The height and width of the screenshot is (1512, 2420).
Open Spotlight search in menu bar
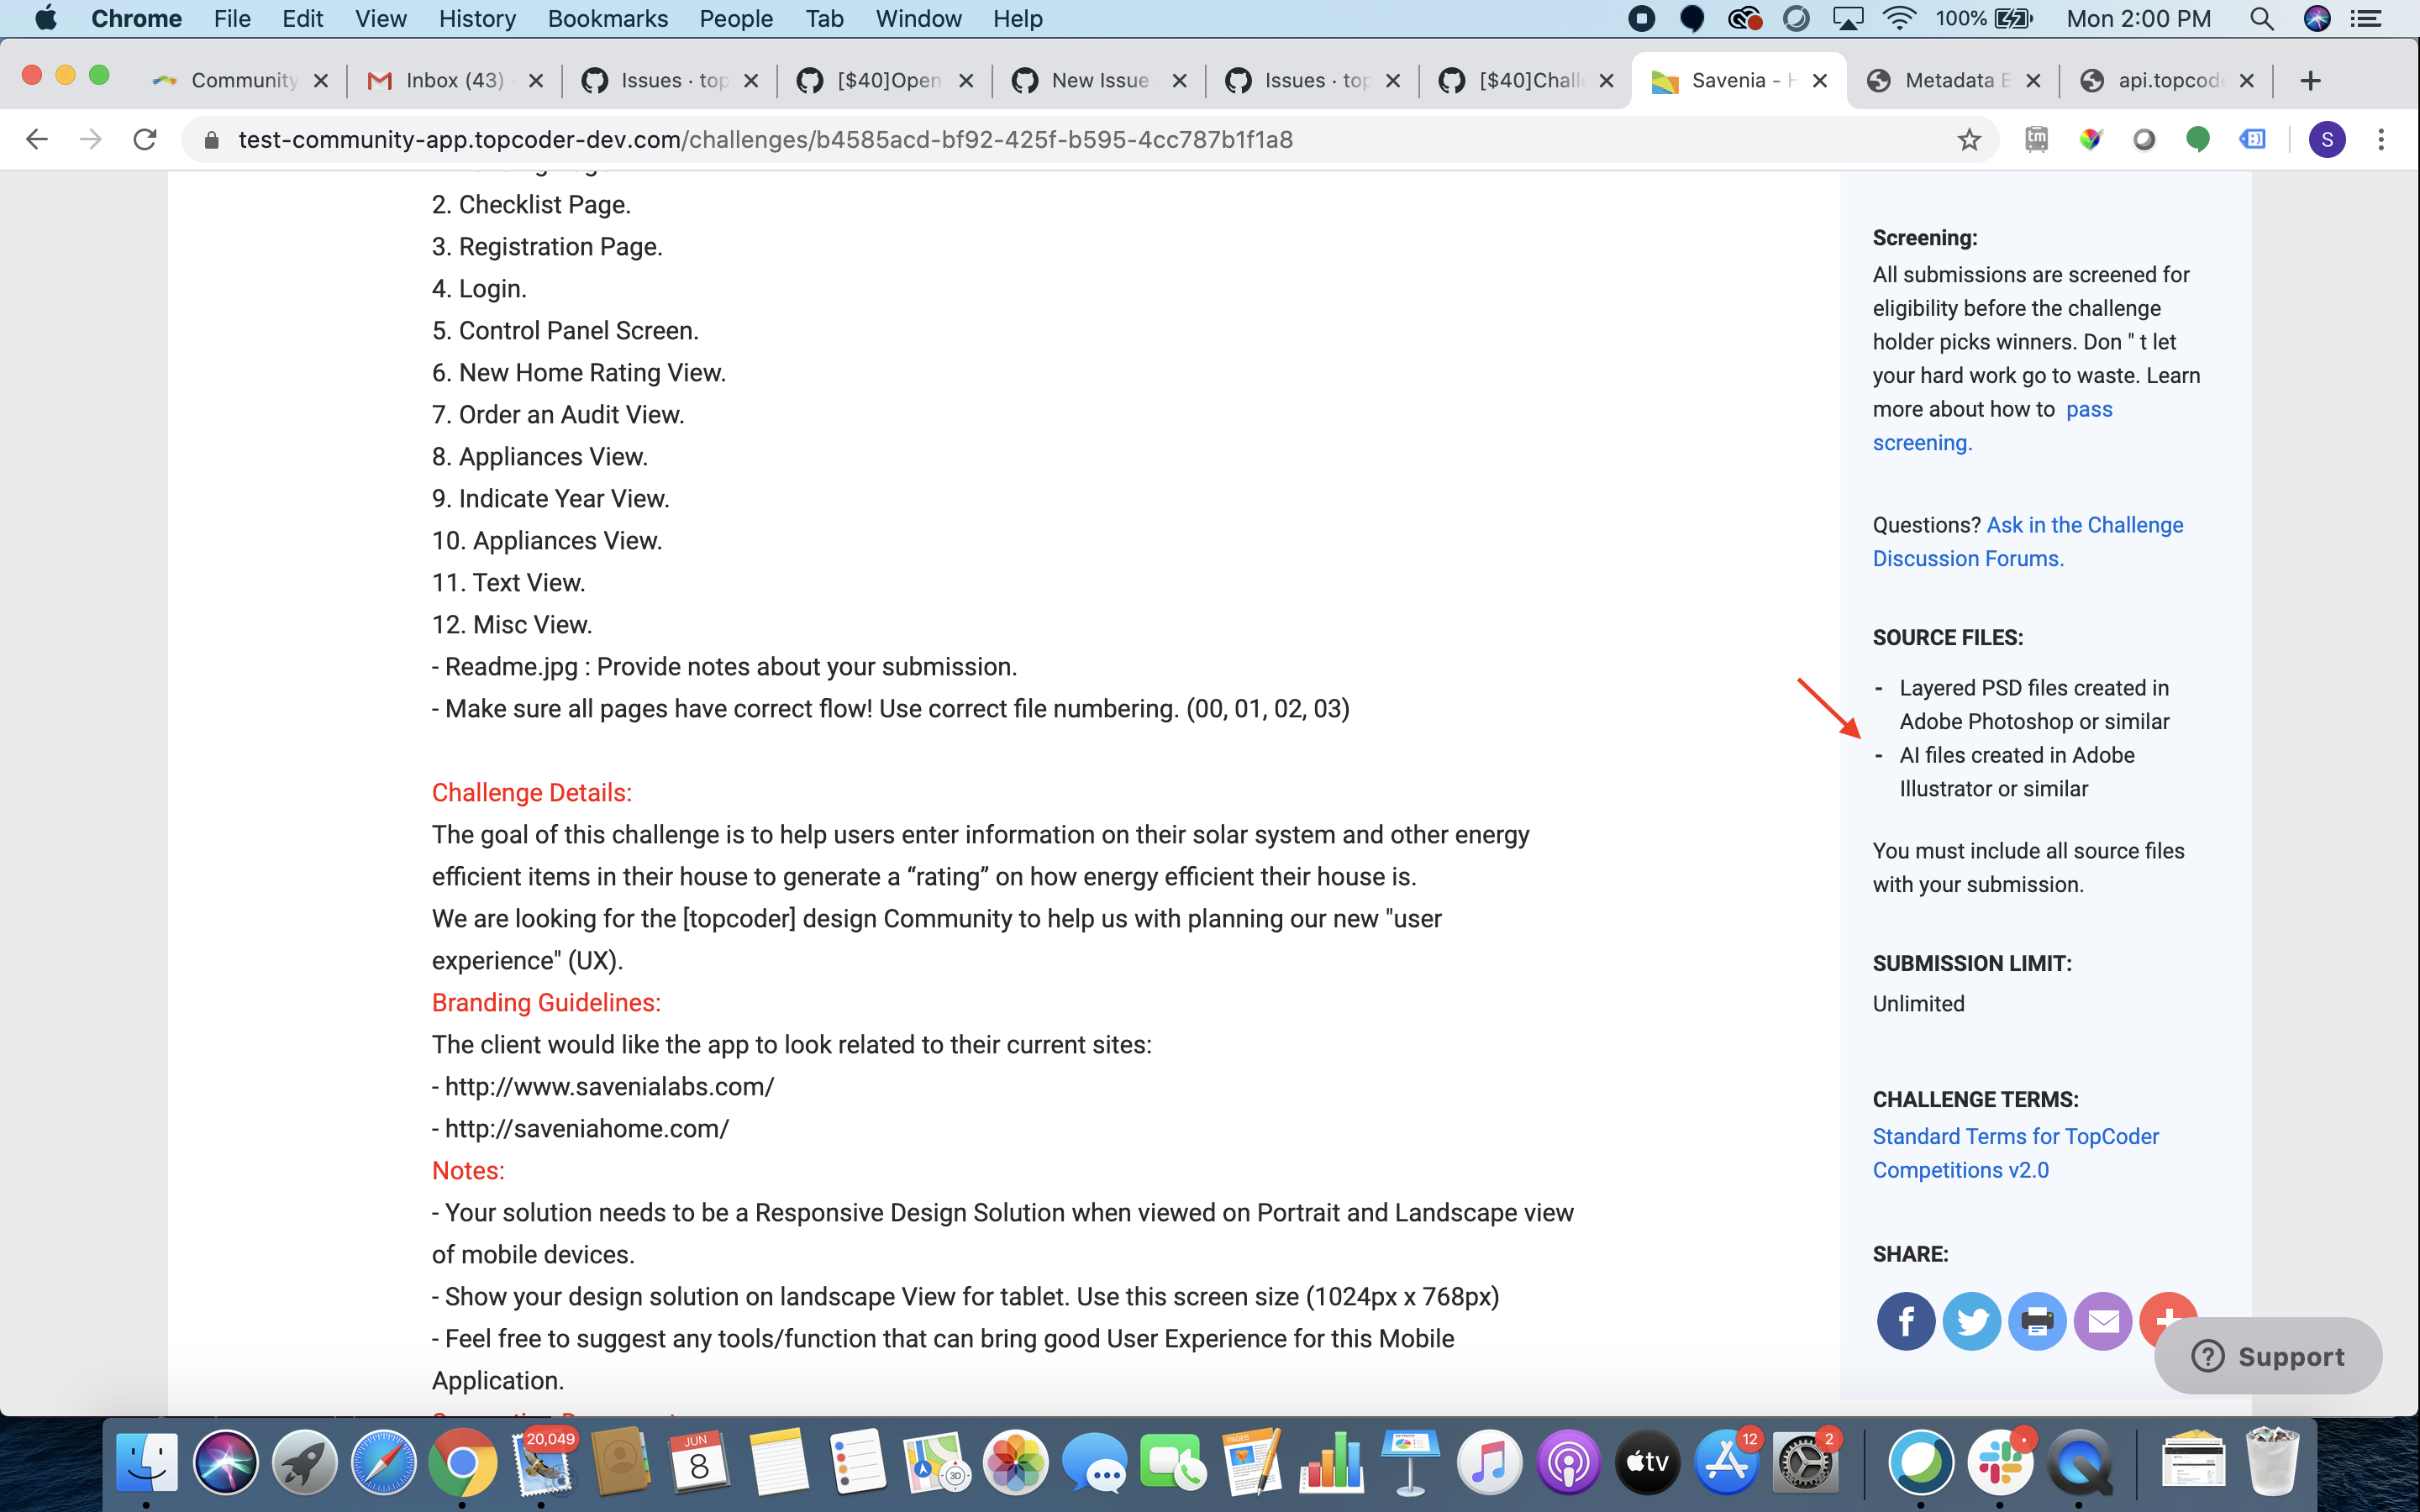click(2261, 19)
